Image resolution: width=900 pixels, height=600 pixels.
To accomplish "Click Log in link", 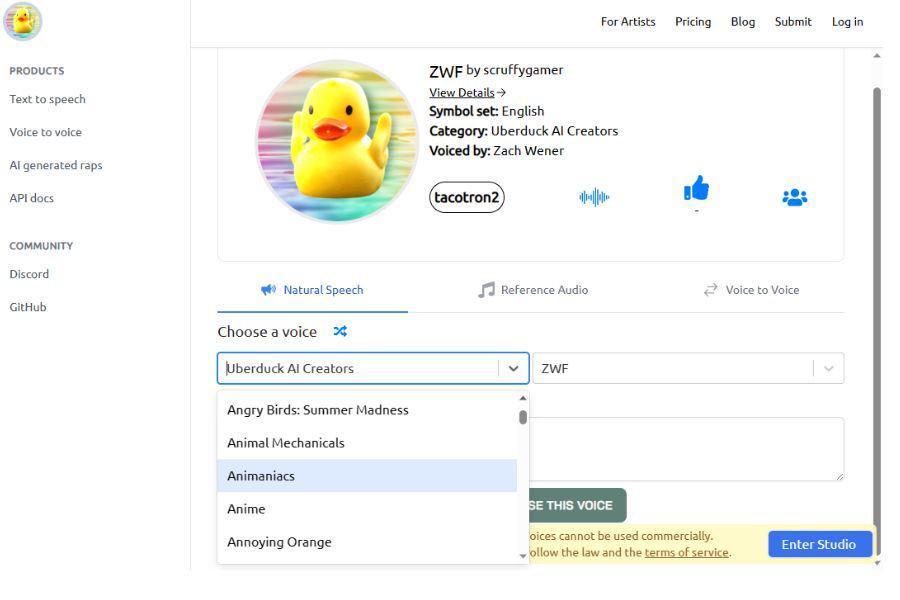I will pos(847,22).
